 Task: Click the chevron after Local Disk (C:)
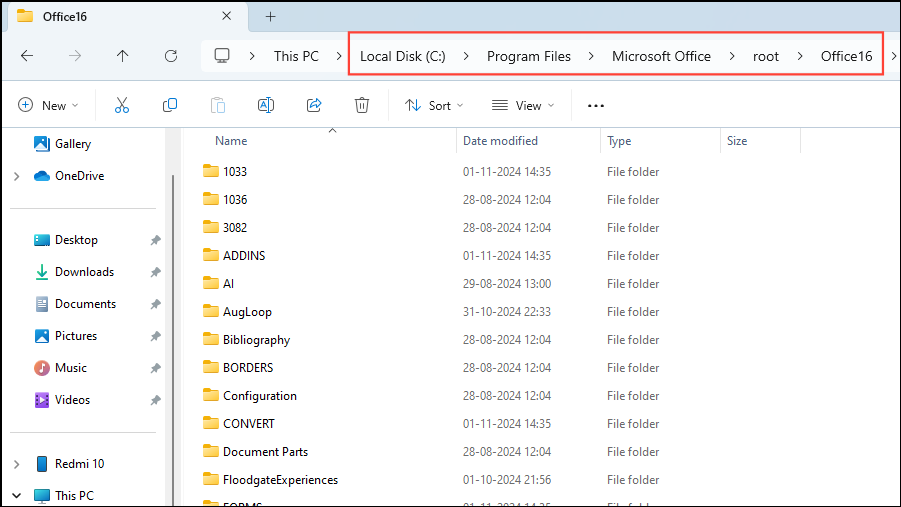click(x=466, y=56)
